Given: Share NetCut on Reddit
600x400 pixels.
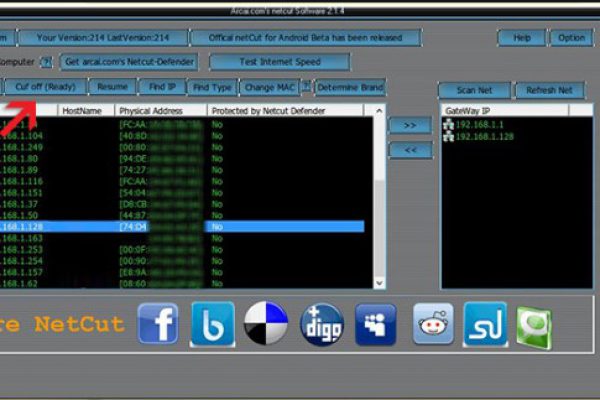Looking at the screenshot, I should pos(434,324).
